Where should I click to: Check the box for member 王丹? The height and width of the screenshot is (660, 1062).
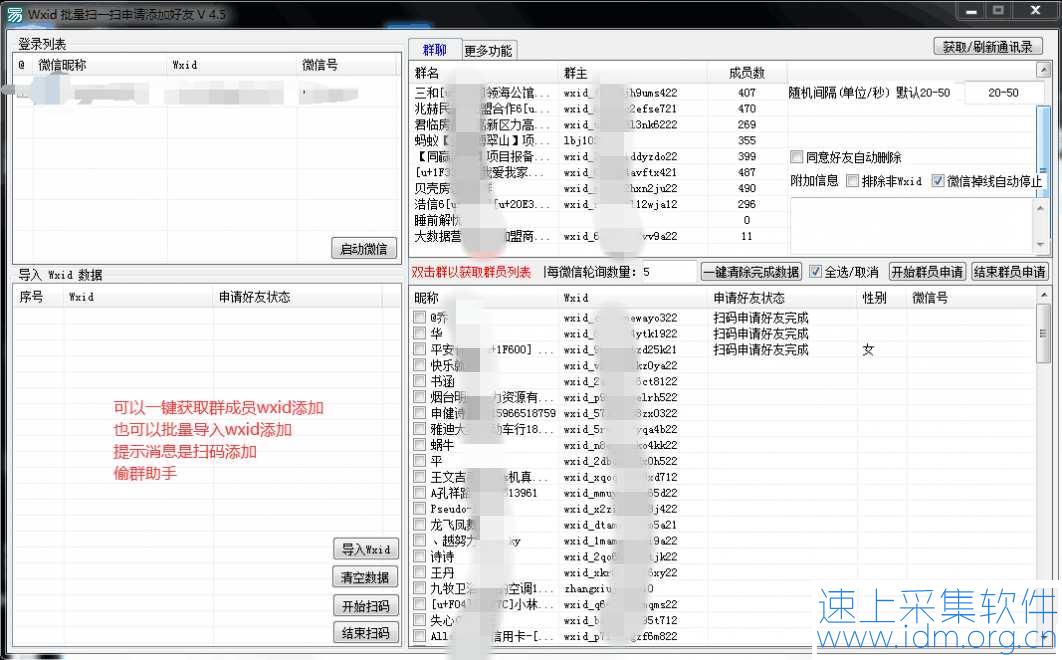tap(420, 573)
